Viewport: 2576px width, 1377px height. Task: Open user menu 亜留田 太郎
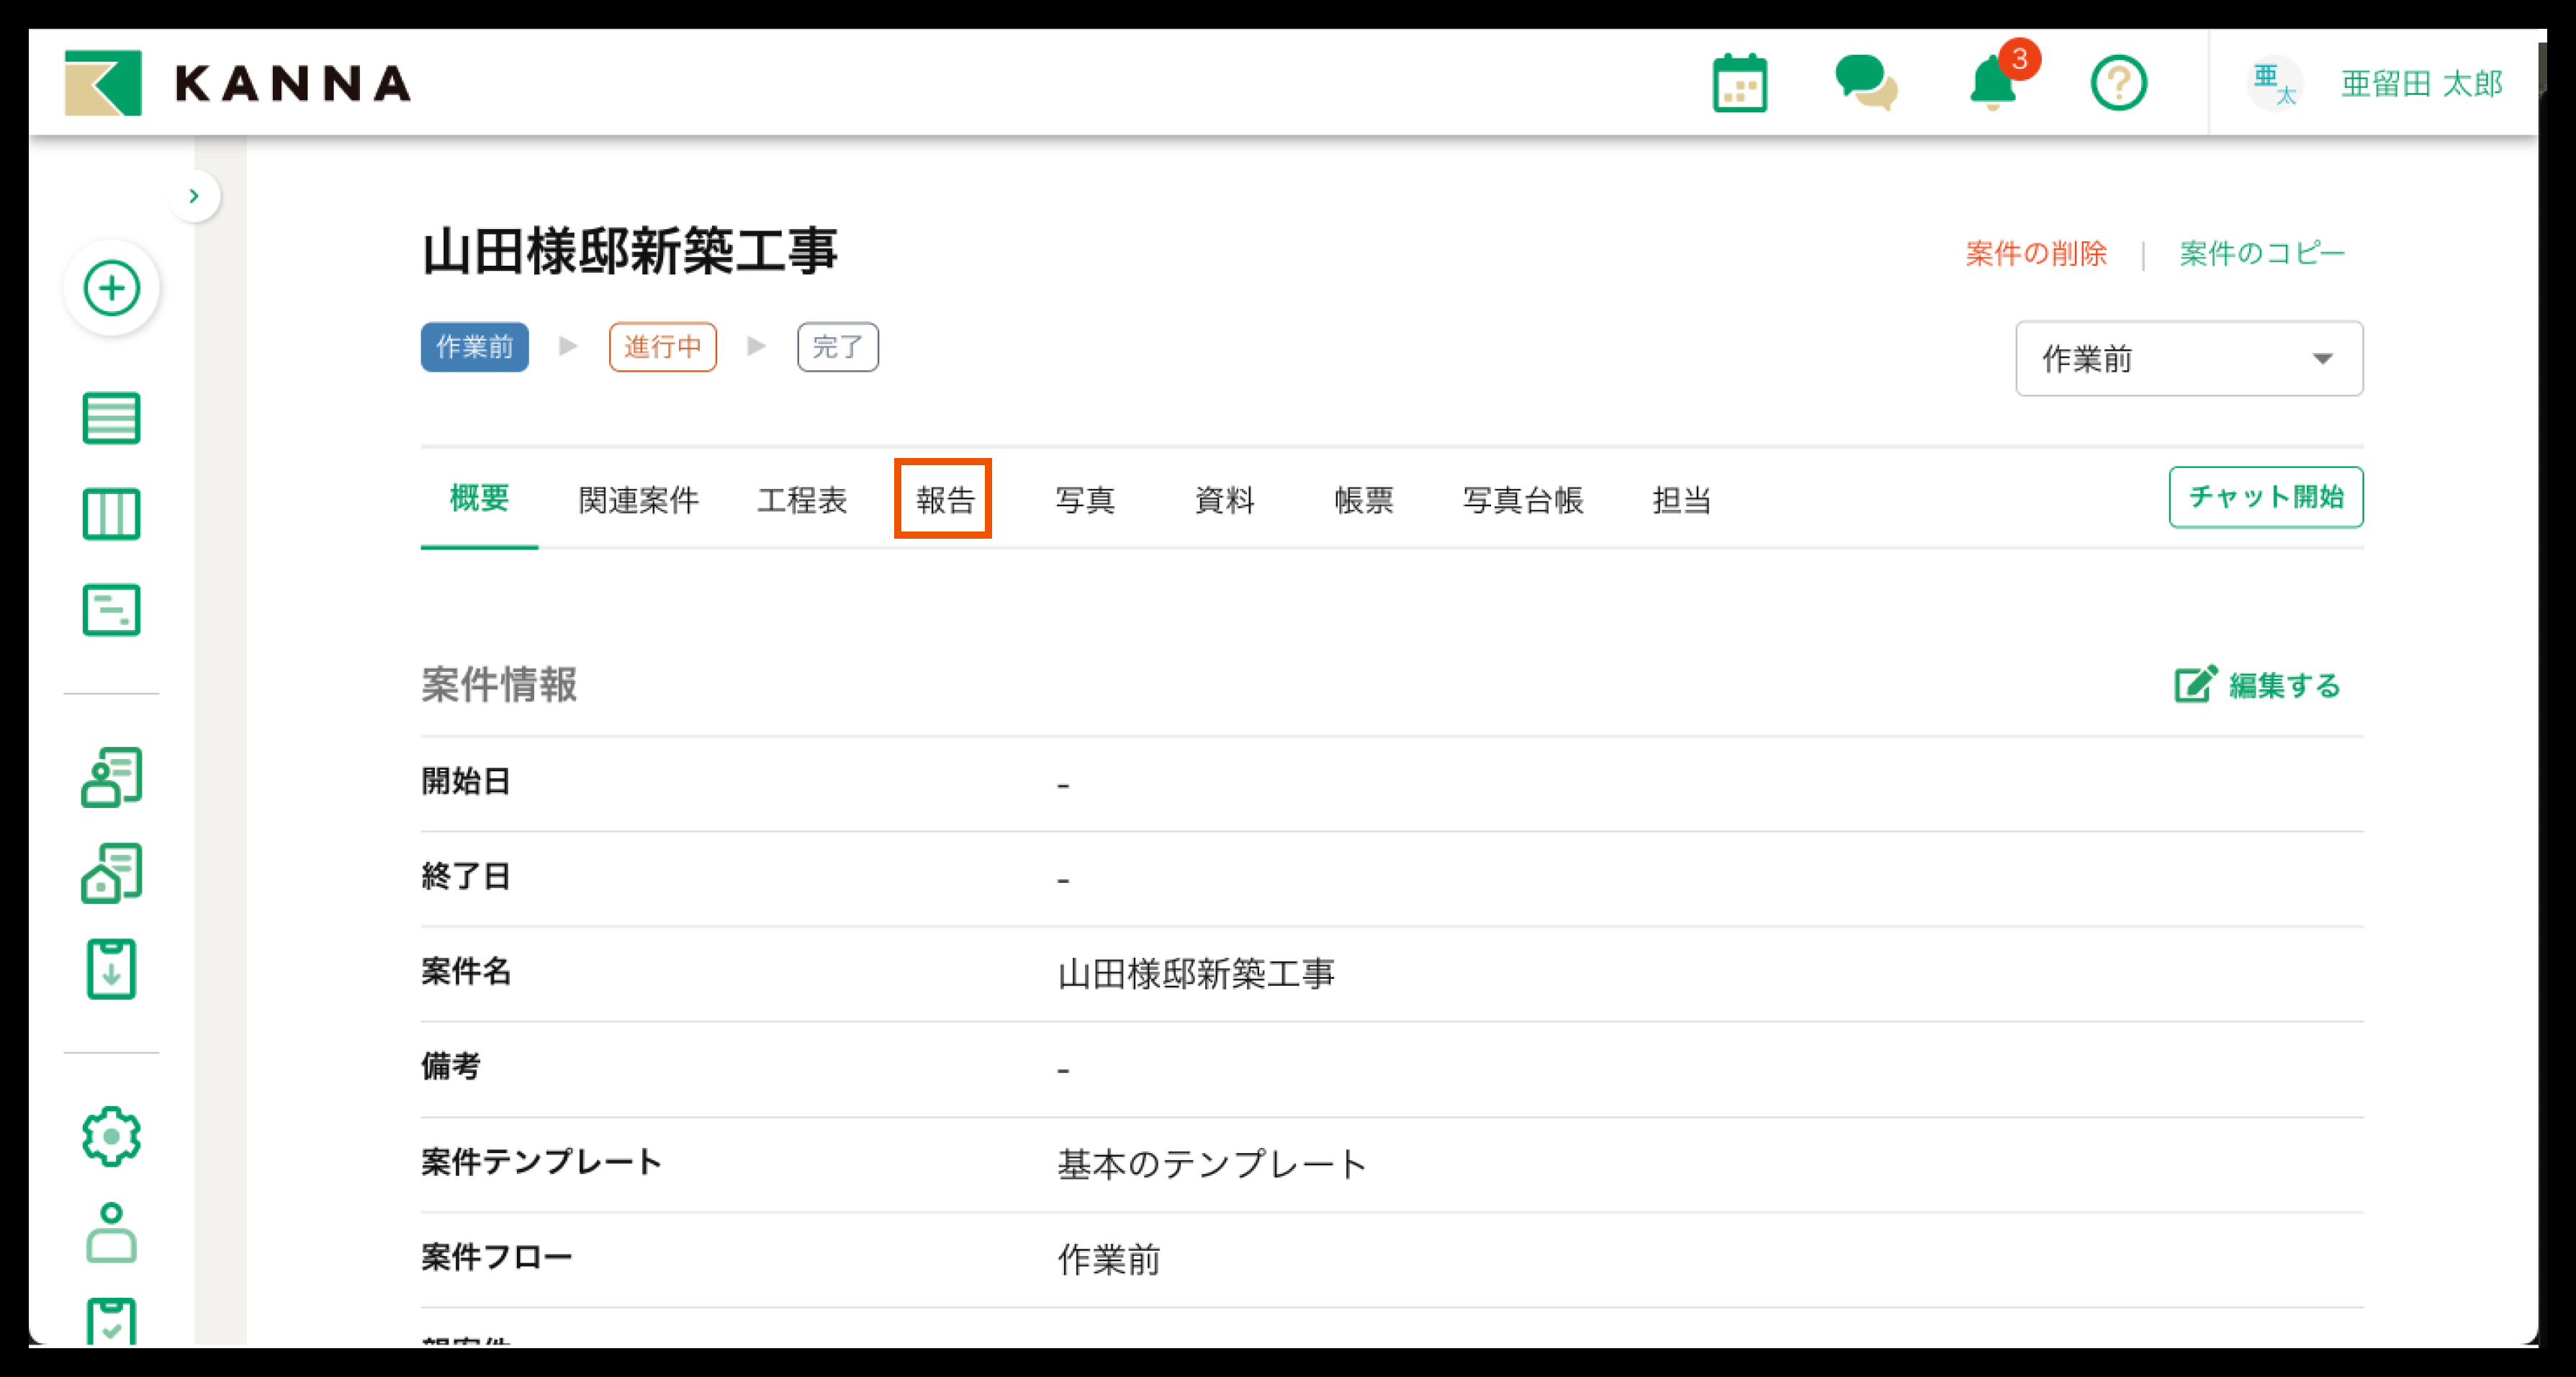pyautogui.click(x=2420, y=83)
